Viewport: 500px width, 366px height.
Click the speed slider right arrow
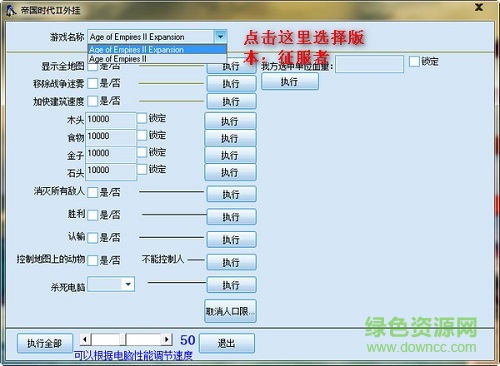tap(167, 339)
